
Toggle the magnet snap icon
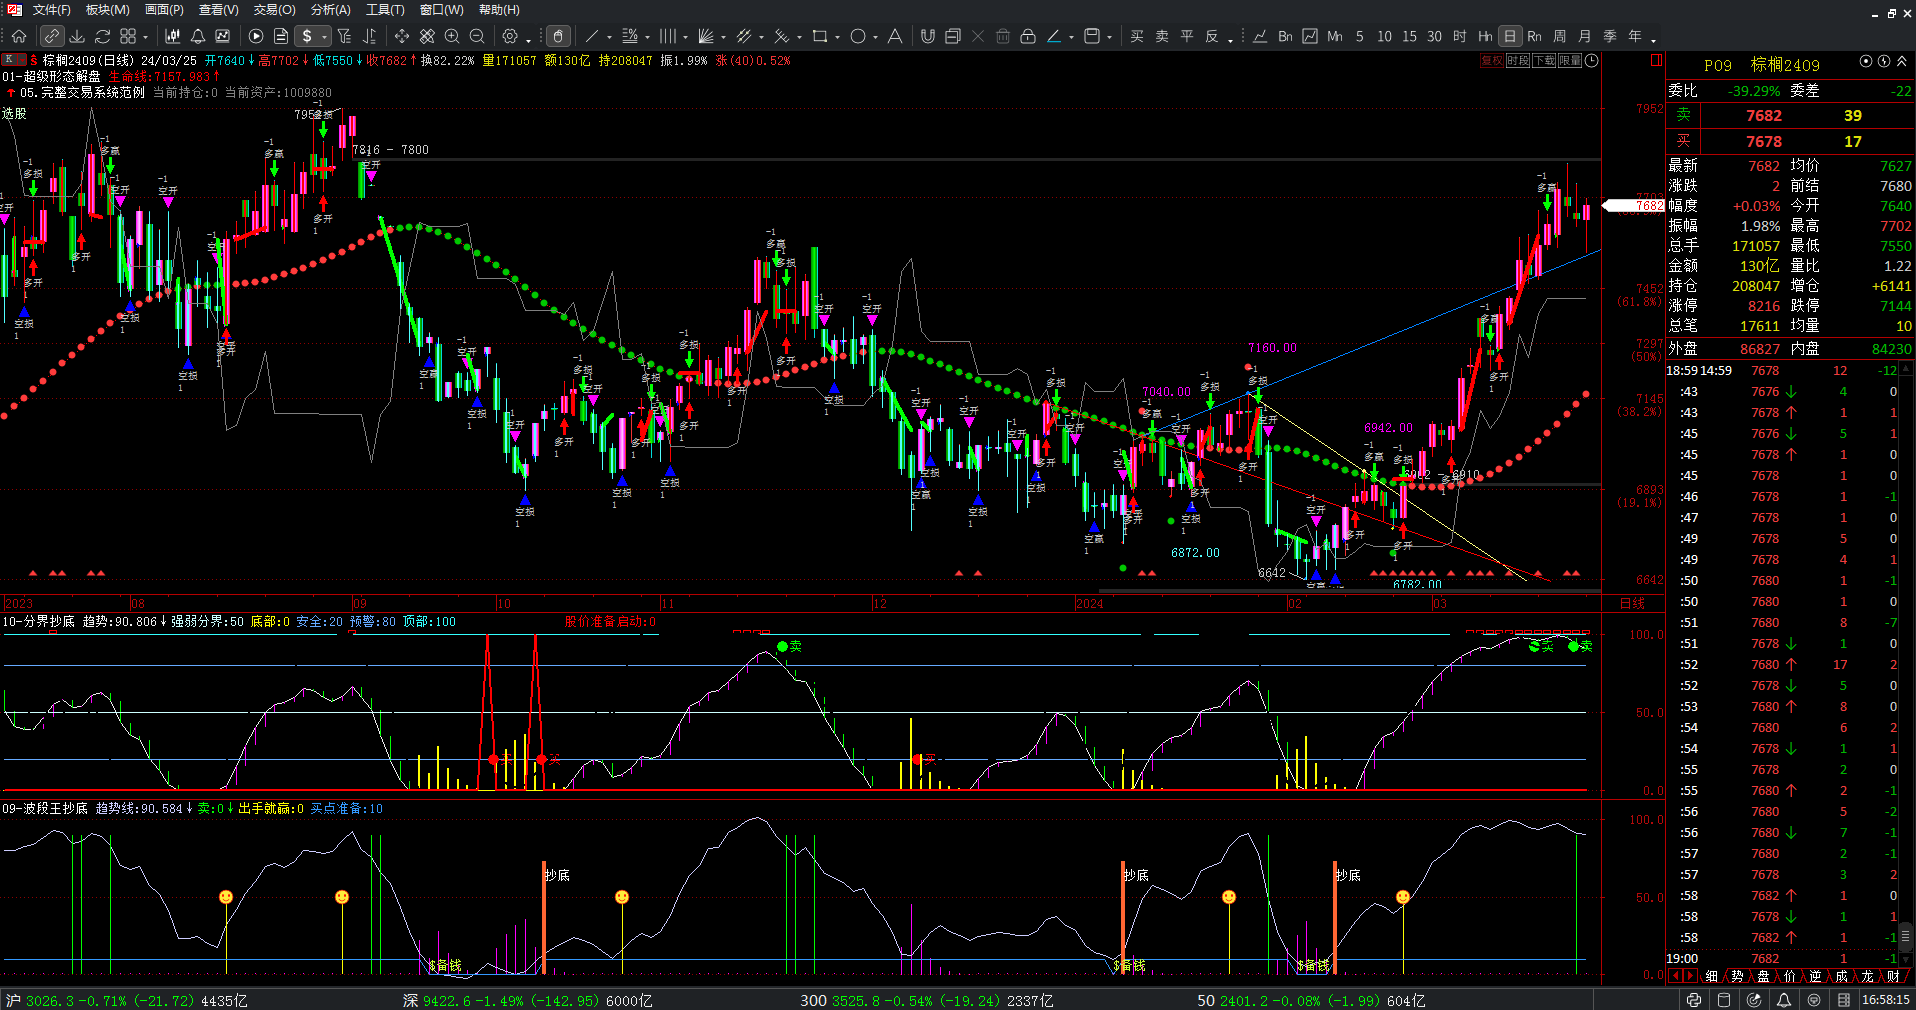point(928,36)
